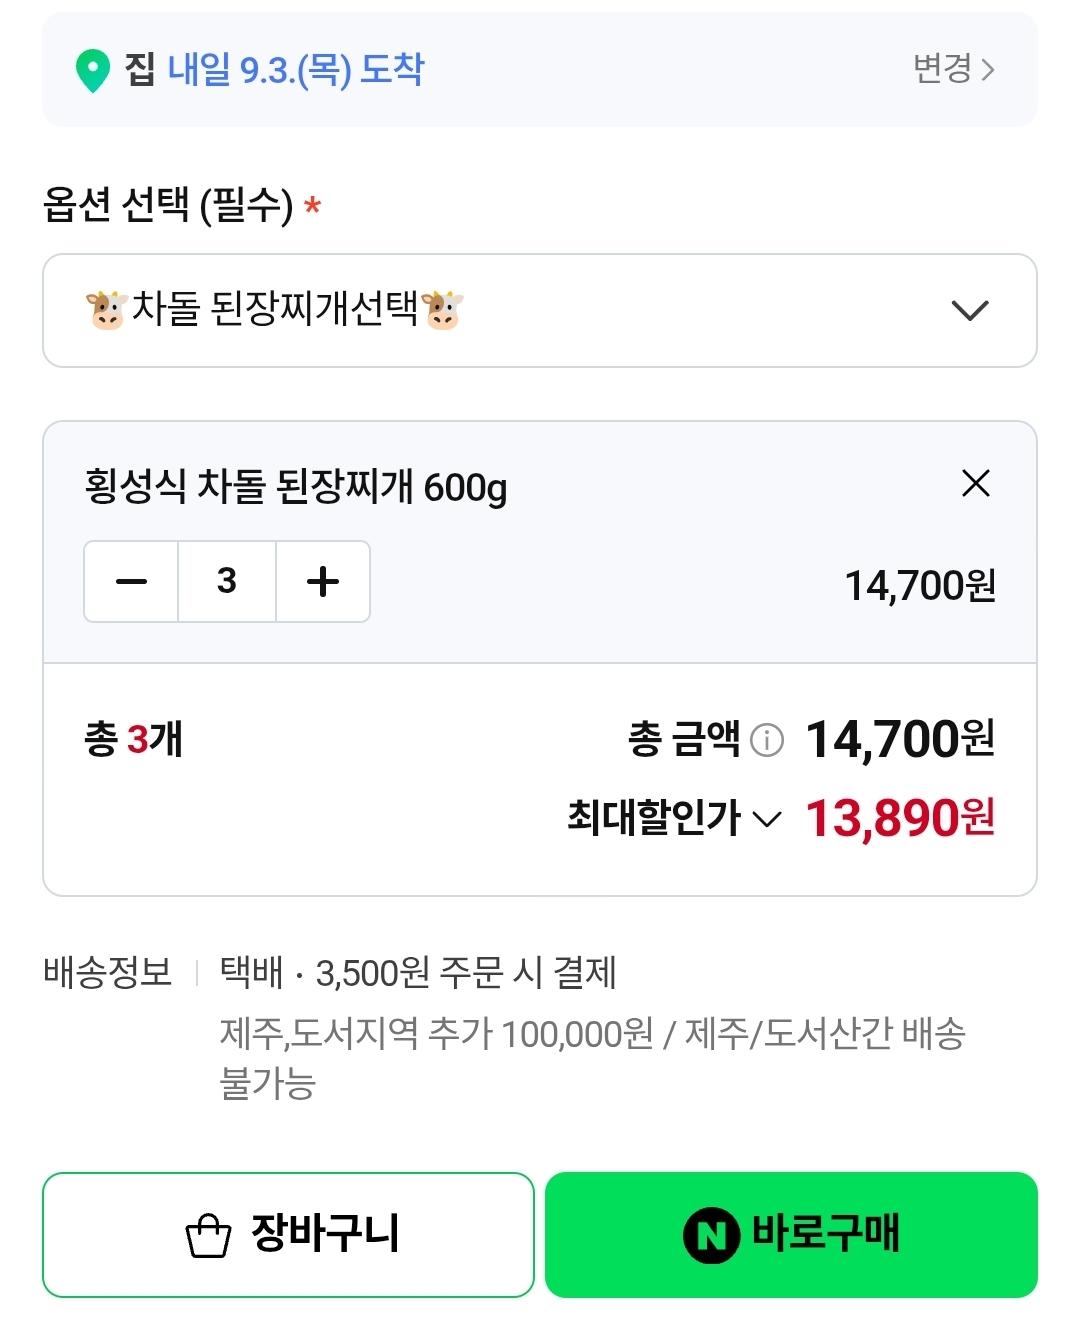Image resolution: width=1080 pixels, height=1324 pixels.
Task: Click the shopping bag icon
Action: [x=208, y=1236]
